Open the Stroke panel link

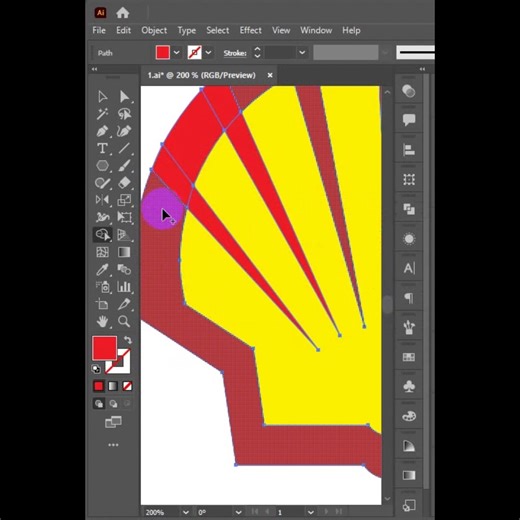(x=235, y=53)
